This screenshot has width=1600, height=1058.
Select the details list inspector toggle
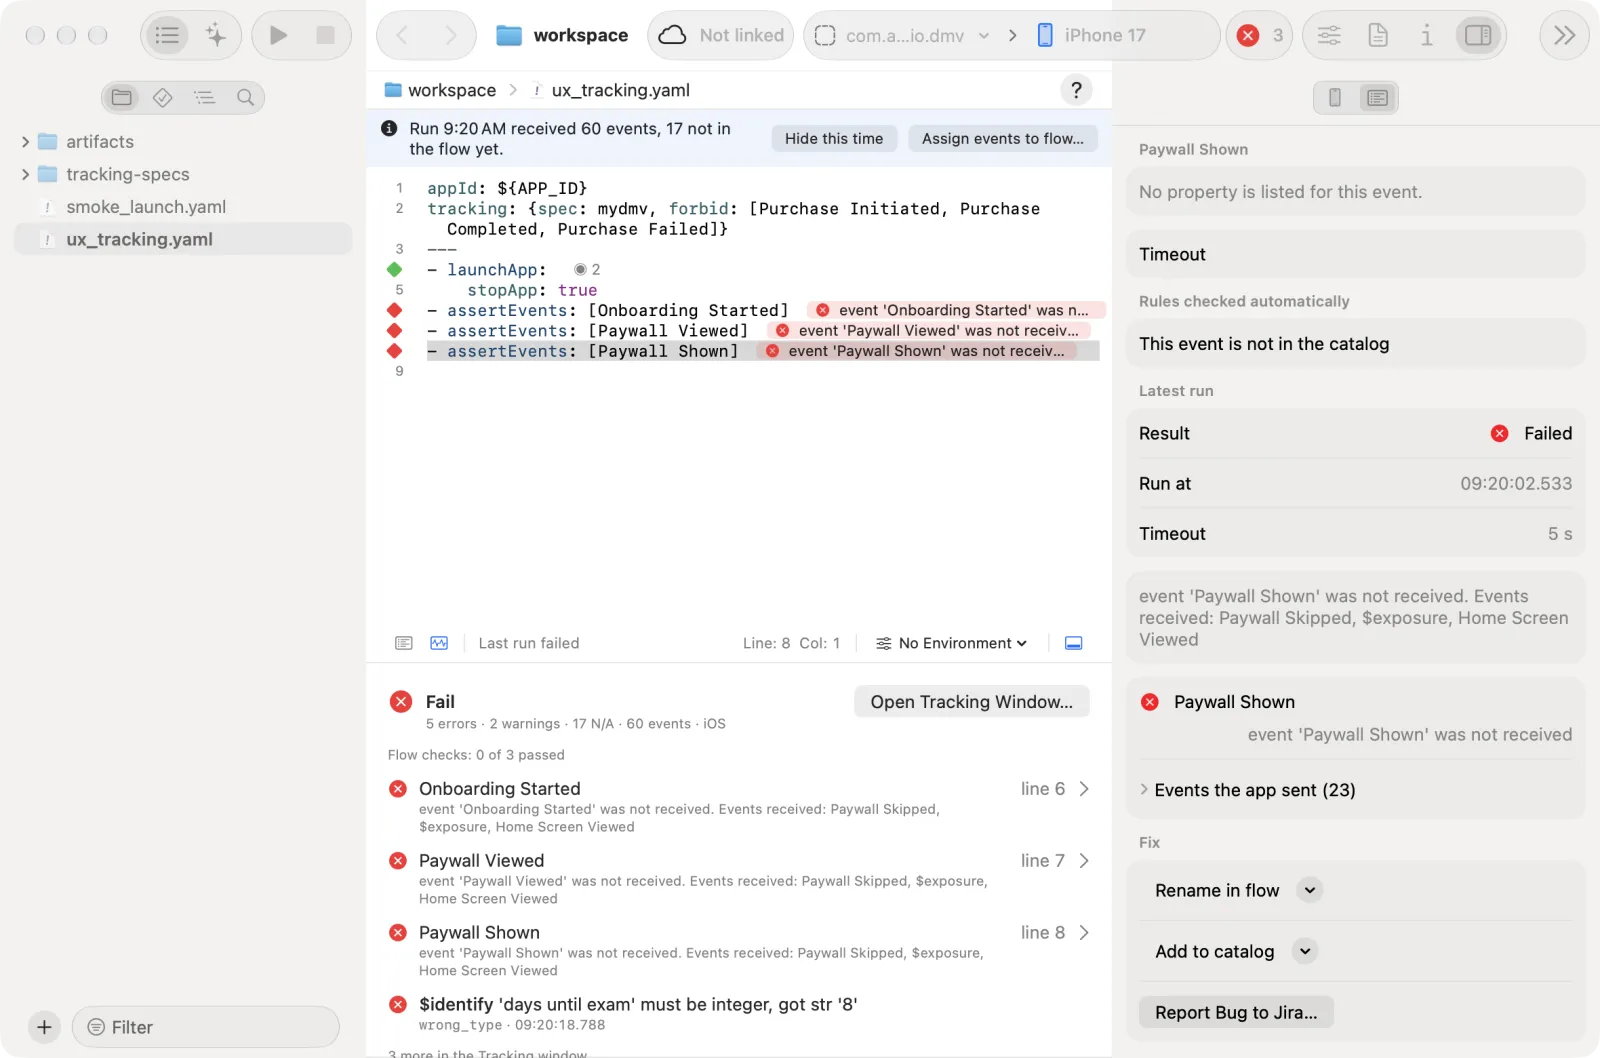(x=1377, y=97)
